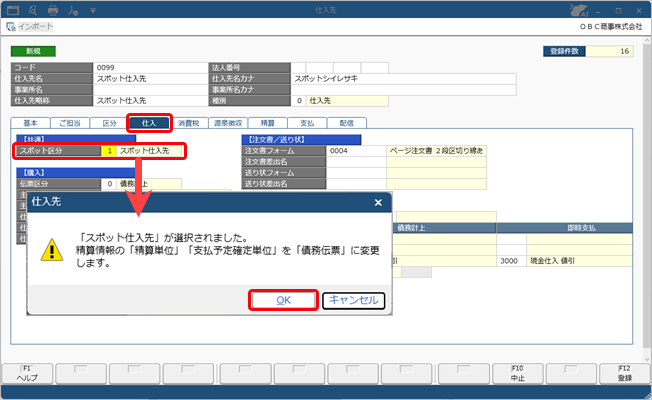Click the window menu icon in title bar

(13, 10)
